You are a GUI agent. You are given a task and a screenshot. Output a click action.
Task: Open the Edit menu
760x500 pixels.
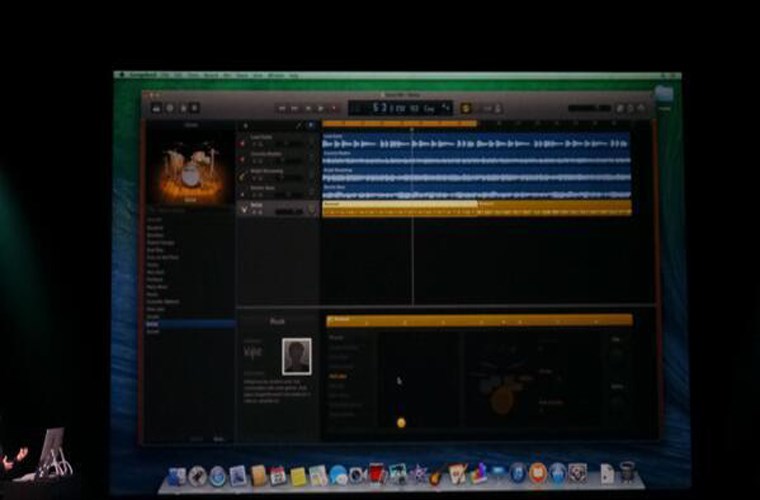tap(178, 76)
